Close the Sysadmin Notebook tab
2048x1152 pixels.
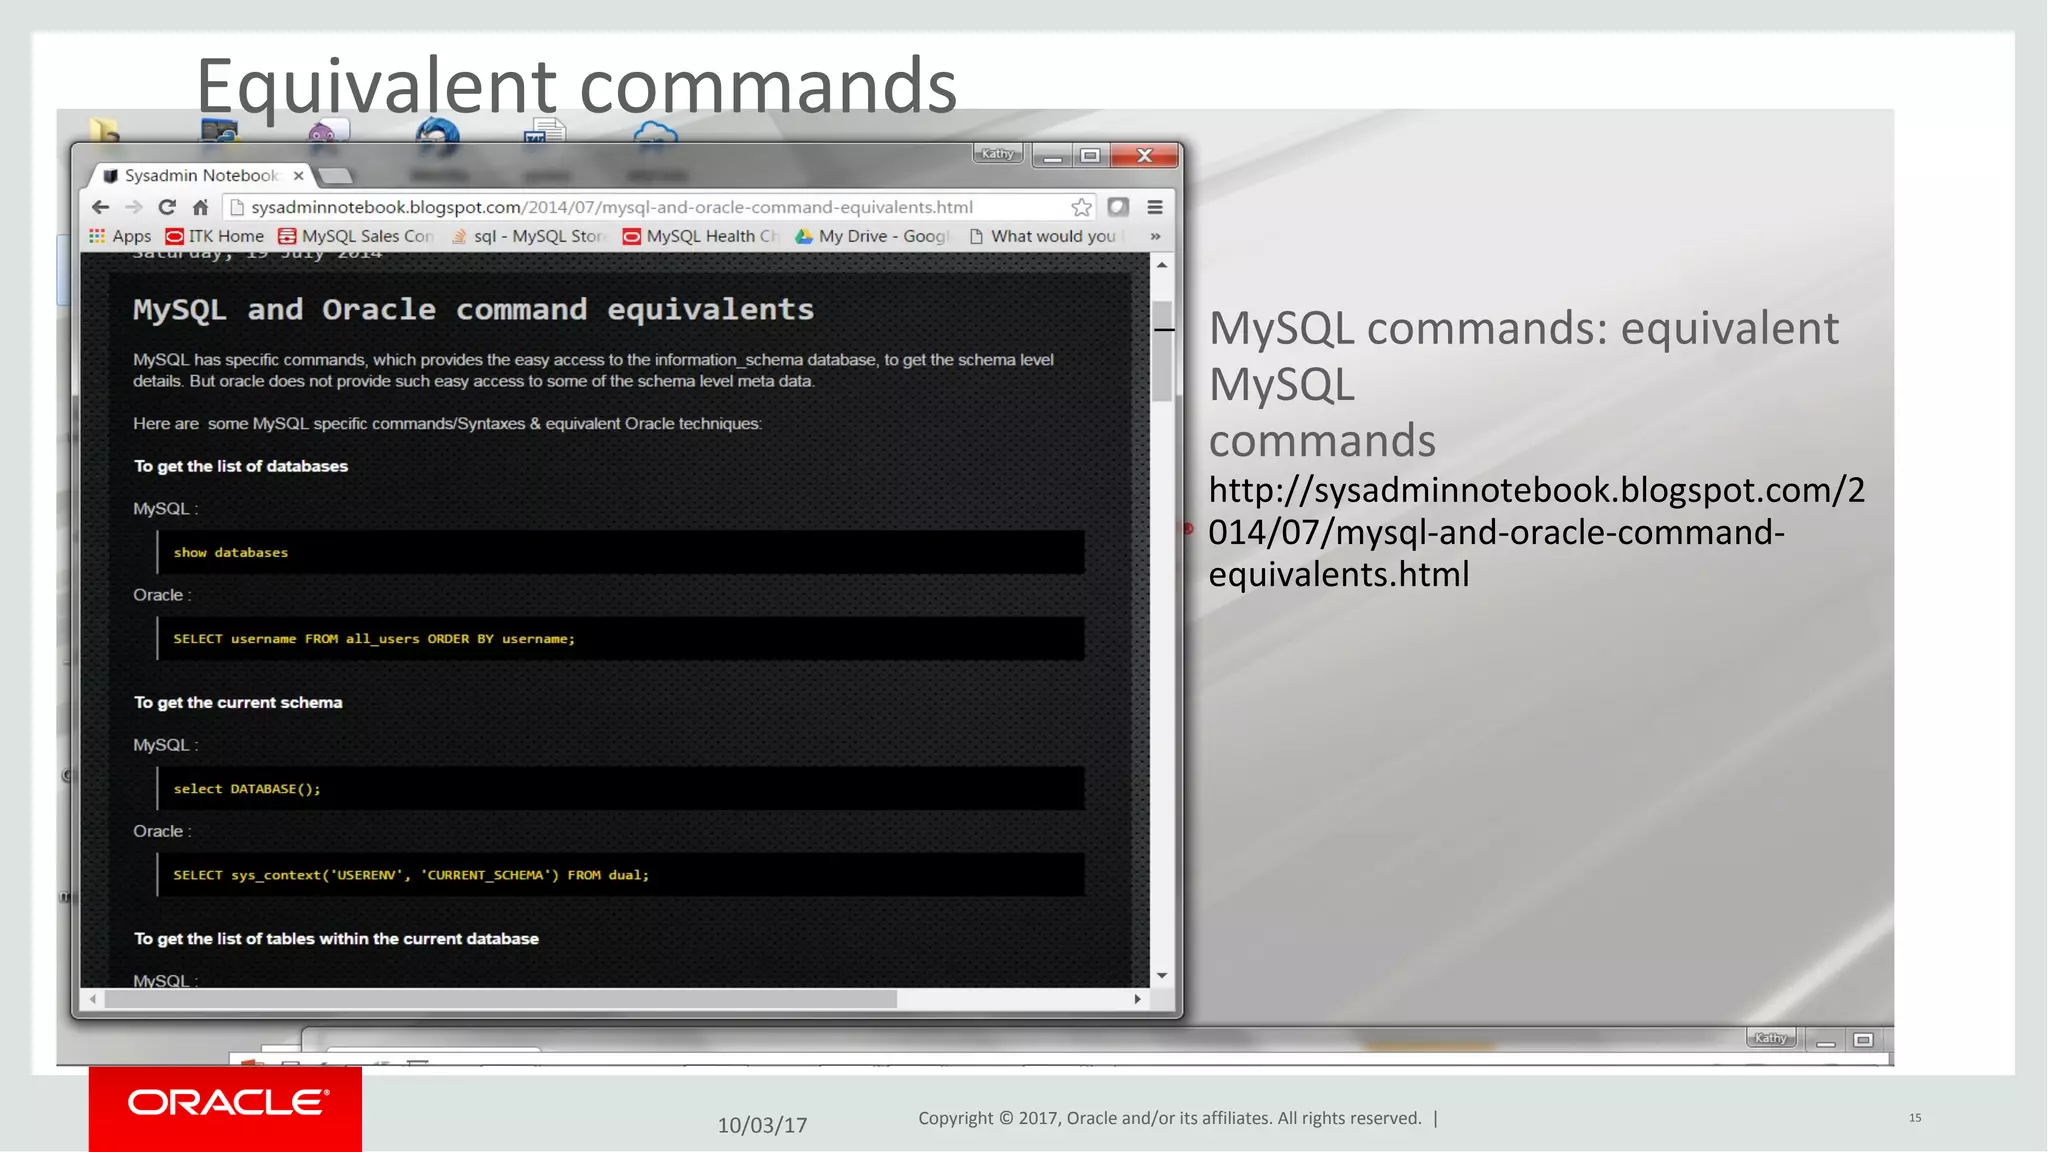coord(298,175)
